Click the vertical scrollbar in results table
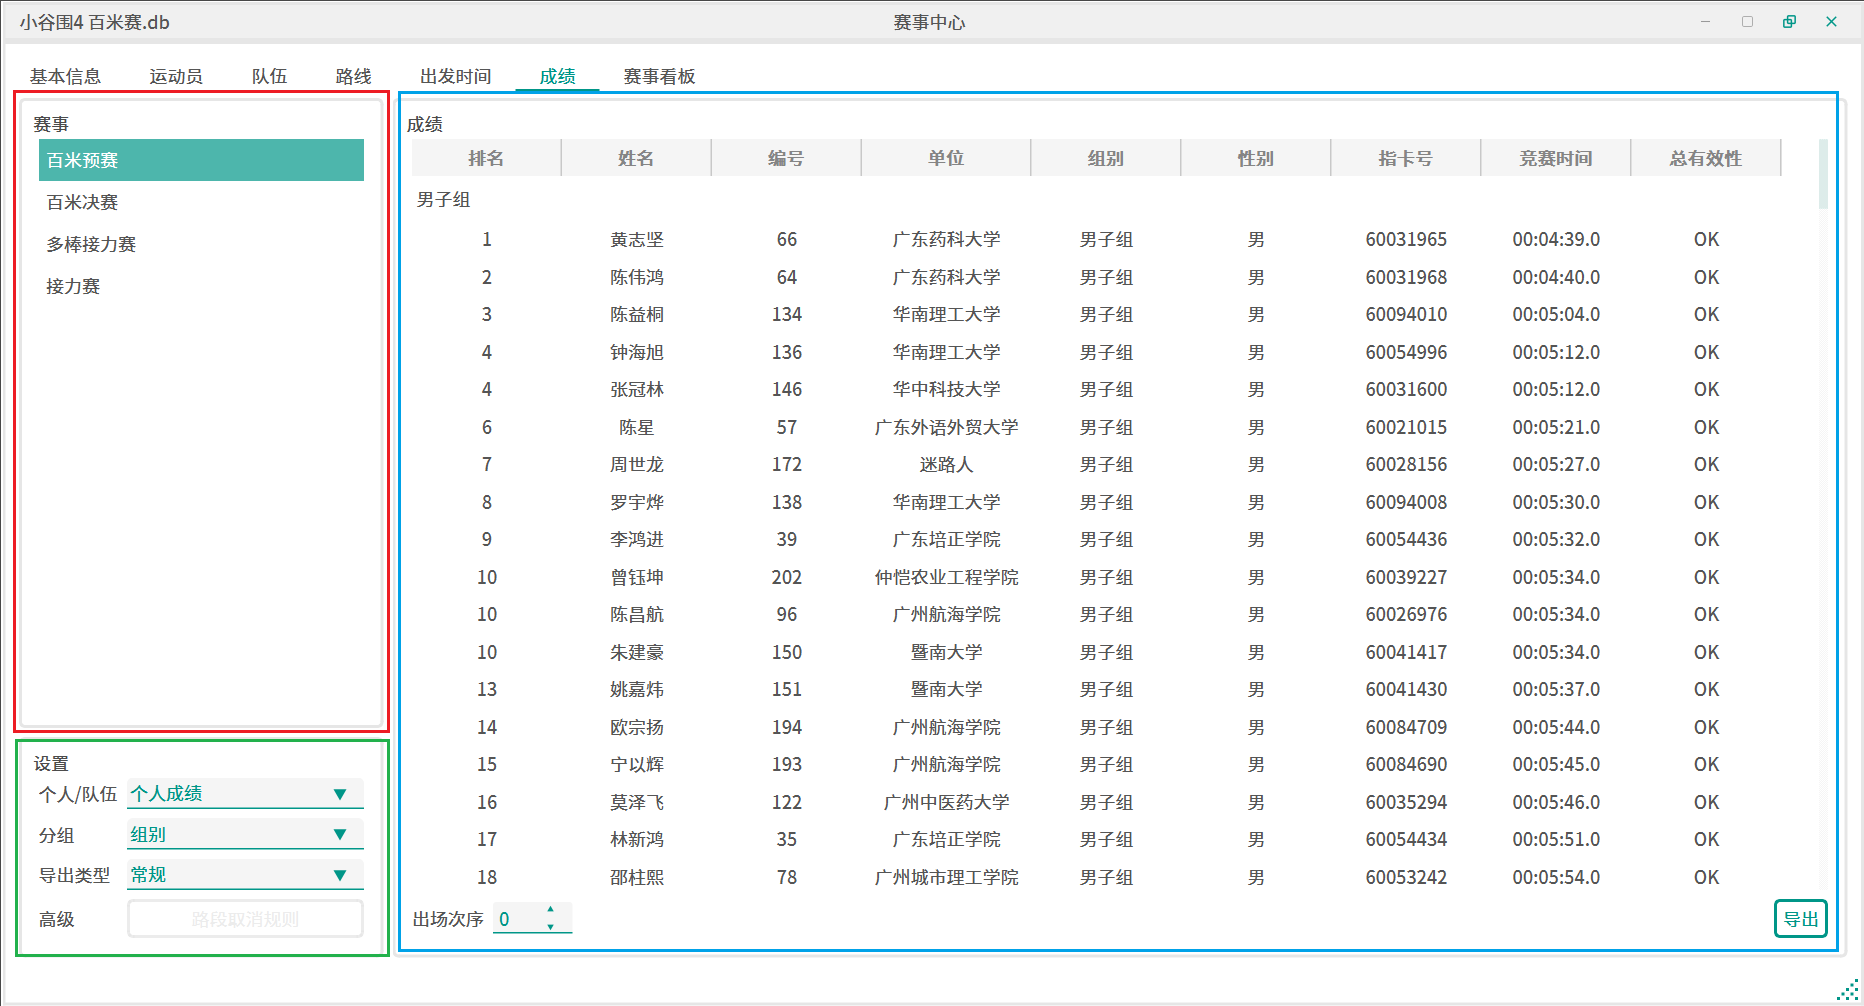1864x1006 pixels. click(x=1823, y=175)
